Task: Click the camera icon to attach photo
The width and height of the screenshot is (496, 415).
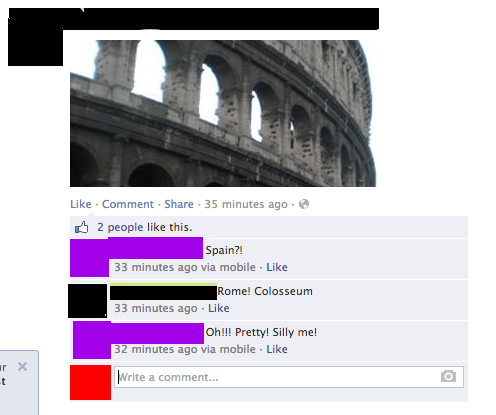Action: pos(448,376)
